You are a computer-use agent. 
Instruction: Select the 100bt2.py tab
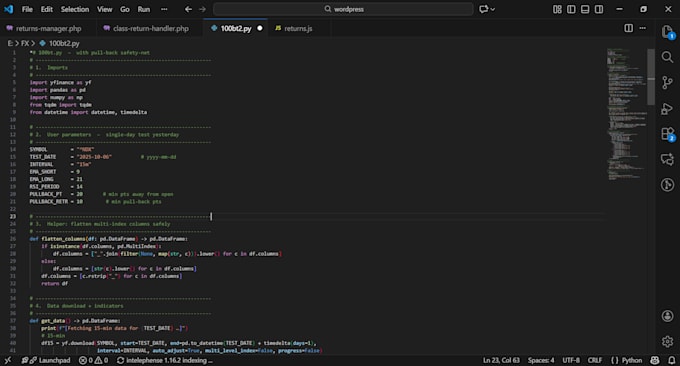click(x=235, y=28)
